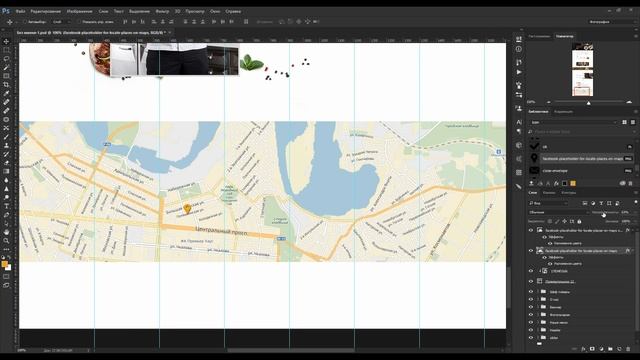Expand the third folder group in layers
Screen dimensions: 640x360
click(x=538, y=307)
